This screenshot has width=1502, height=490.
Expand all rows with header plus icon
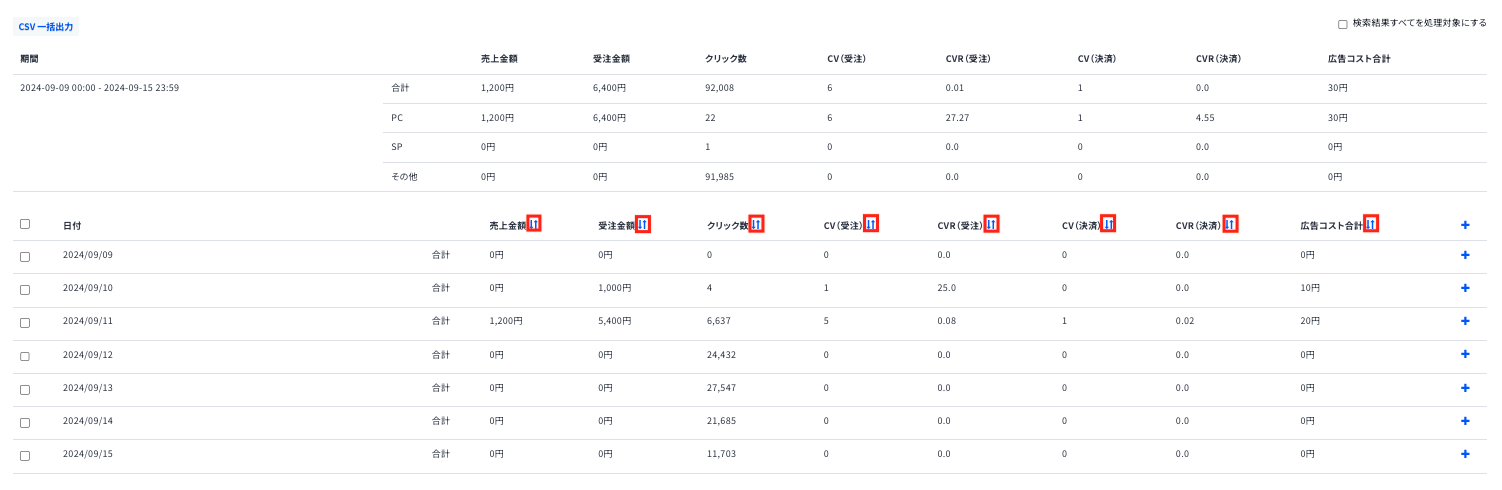1465,225
